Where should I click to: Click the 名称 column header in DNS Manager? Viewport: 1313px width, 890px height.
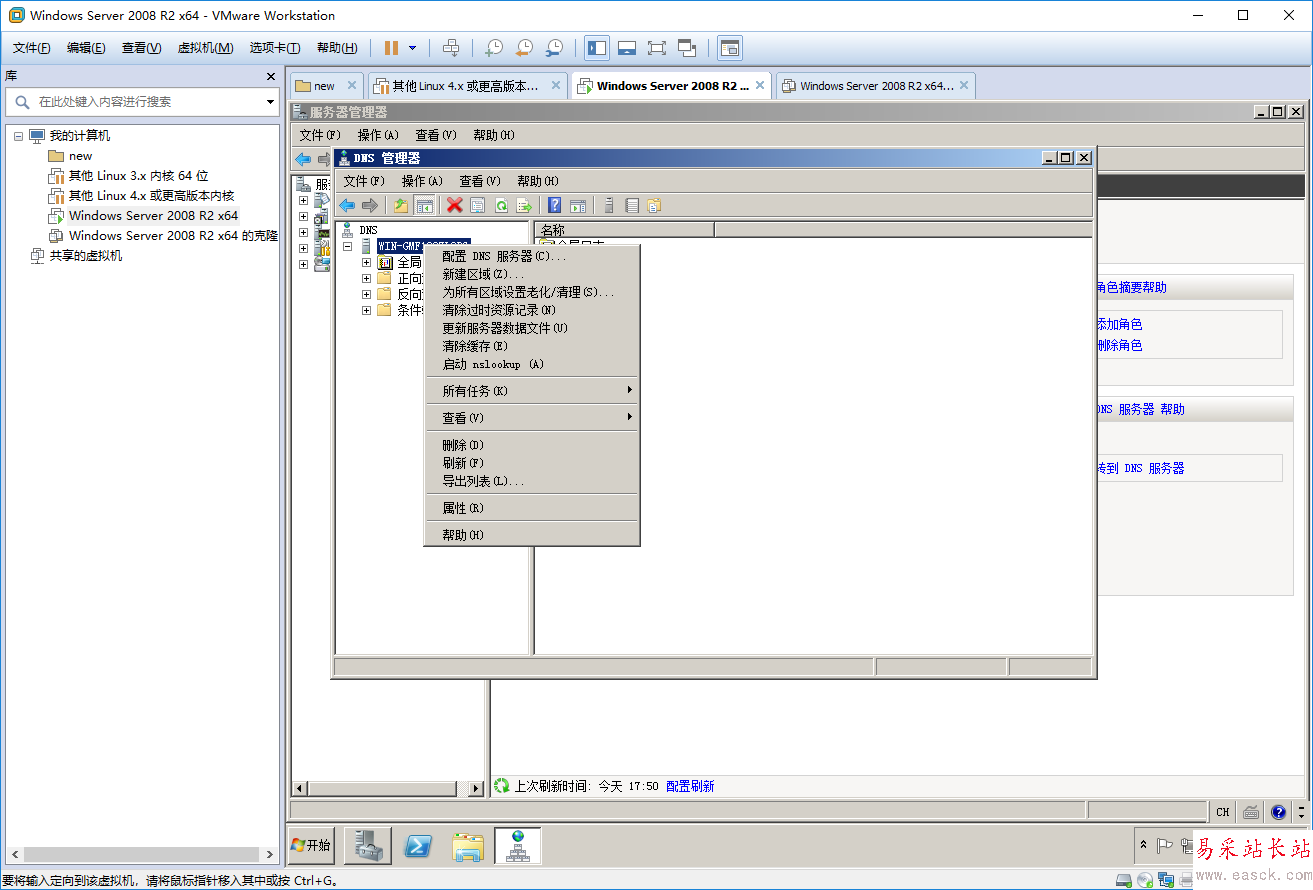click(x=625, y=230)
